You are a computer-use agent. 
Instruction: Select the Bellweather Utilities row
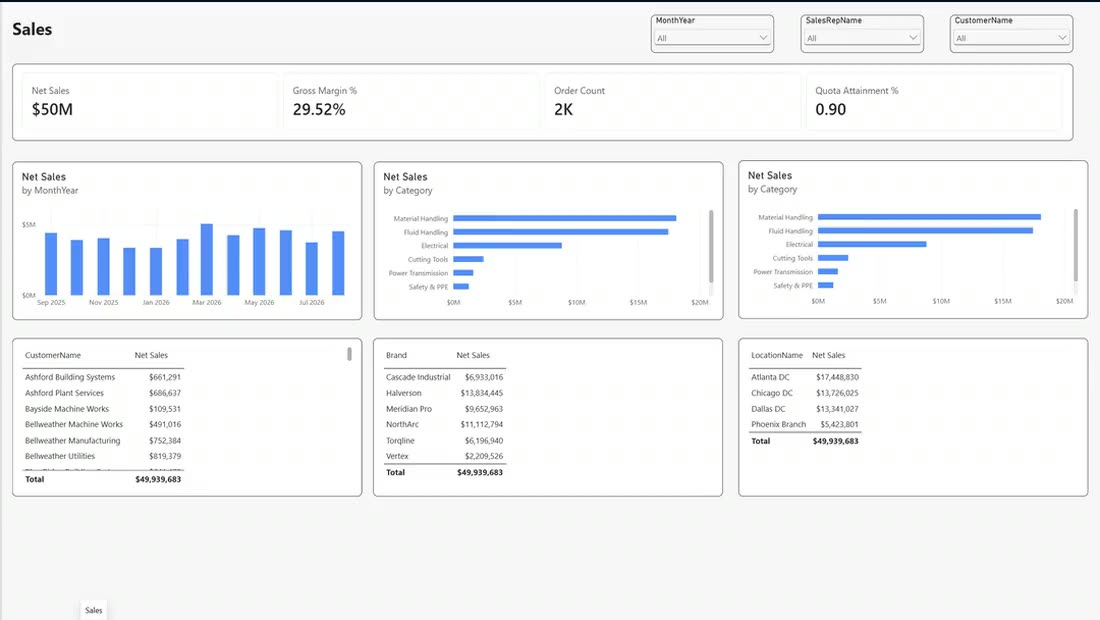(103, 456)
